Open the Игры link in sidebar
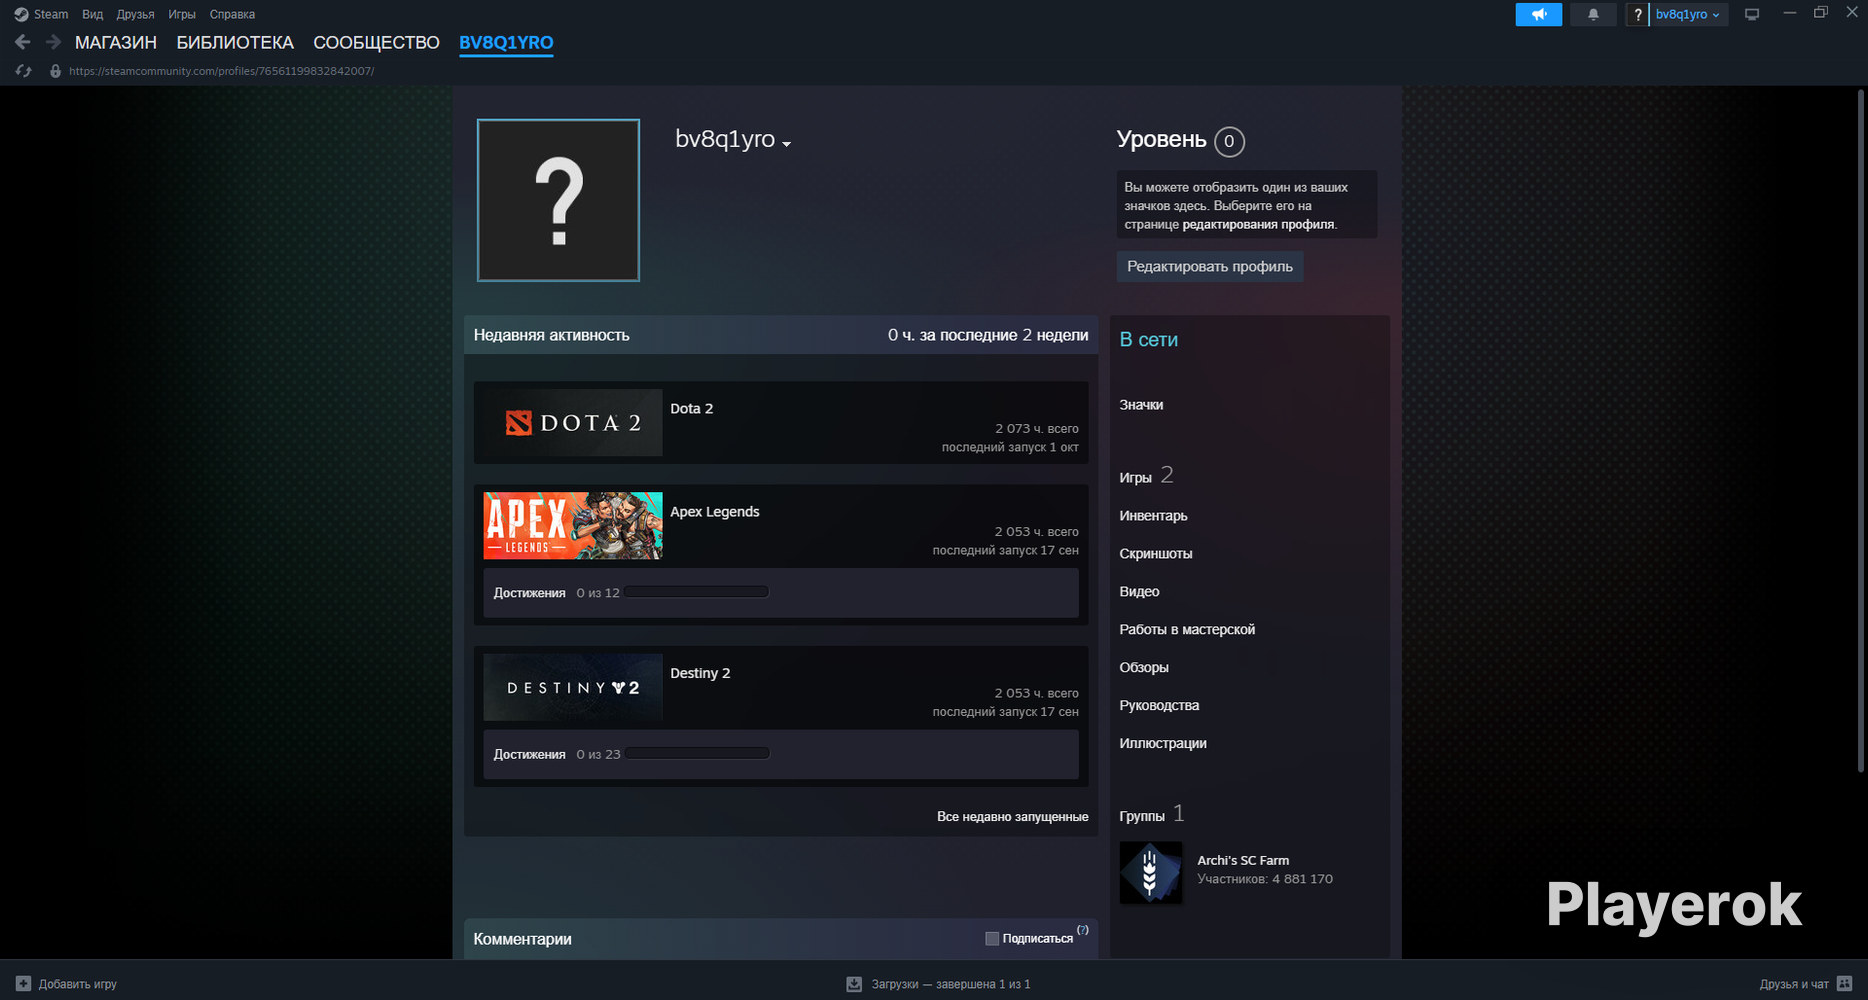1868x1000 pixels. tap(1136, 478)
